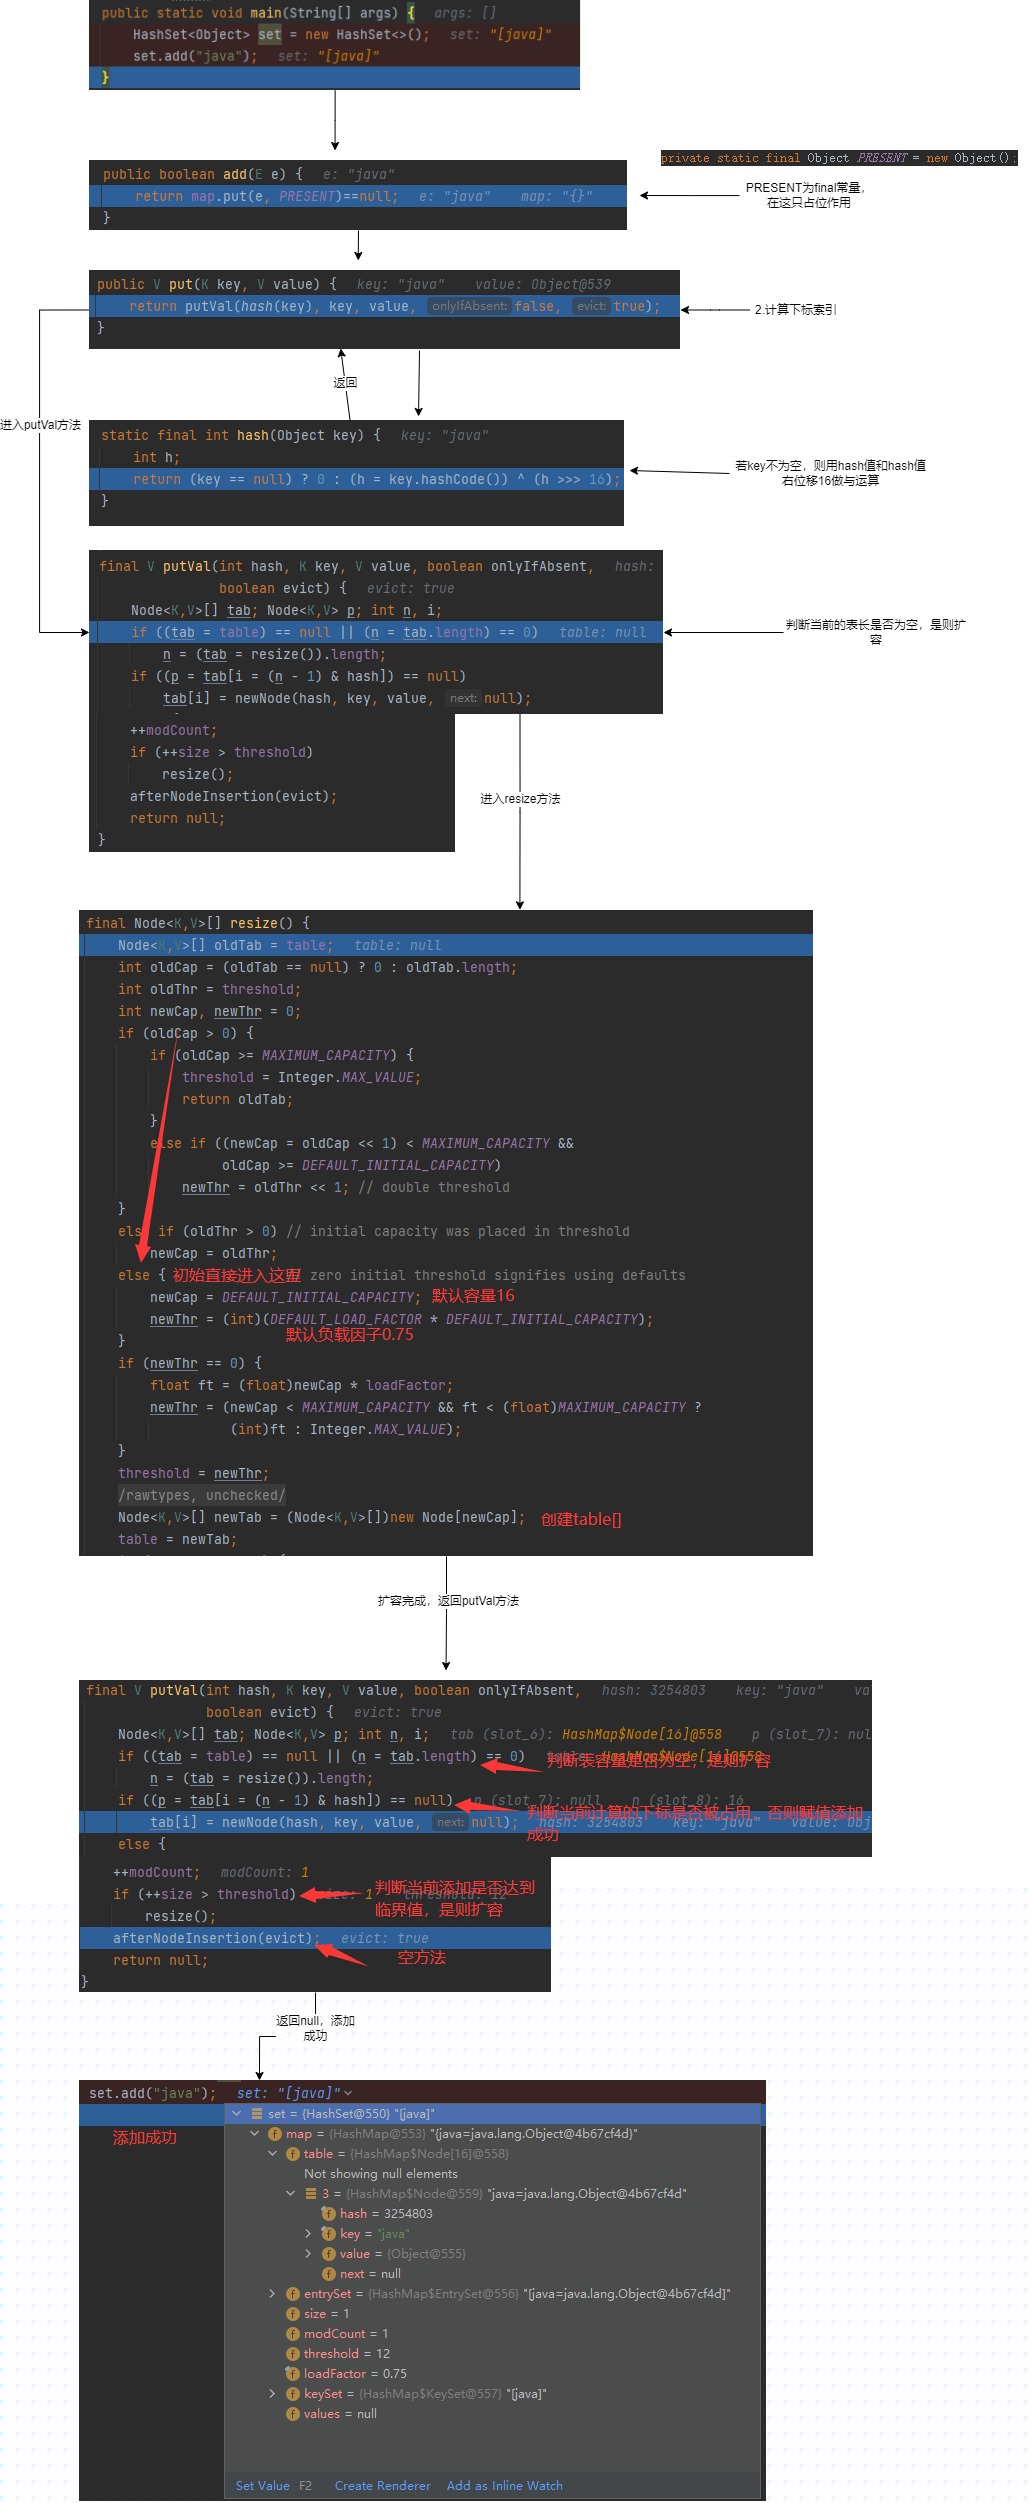Click the field icon beside next = null
This screenshot has width=1031, height=2503.
click(x=328, y=2273)
